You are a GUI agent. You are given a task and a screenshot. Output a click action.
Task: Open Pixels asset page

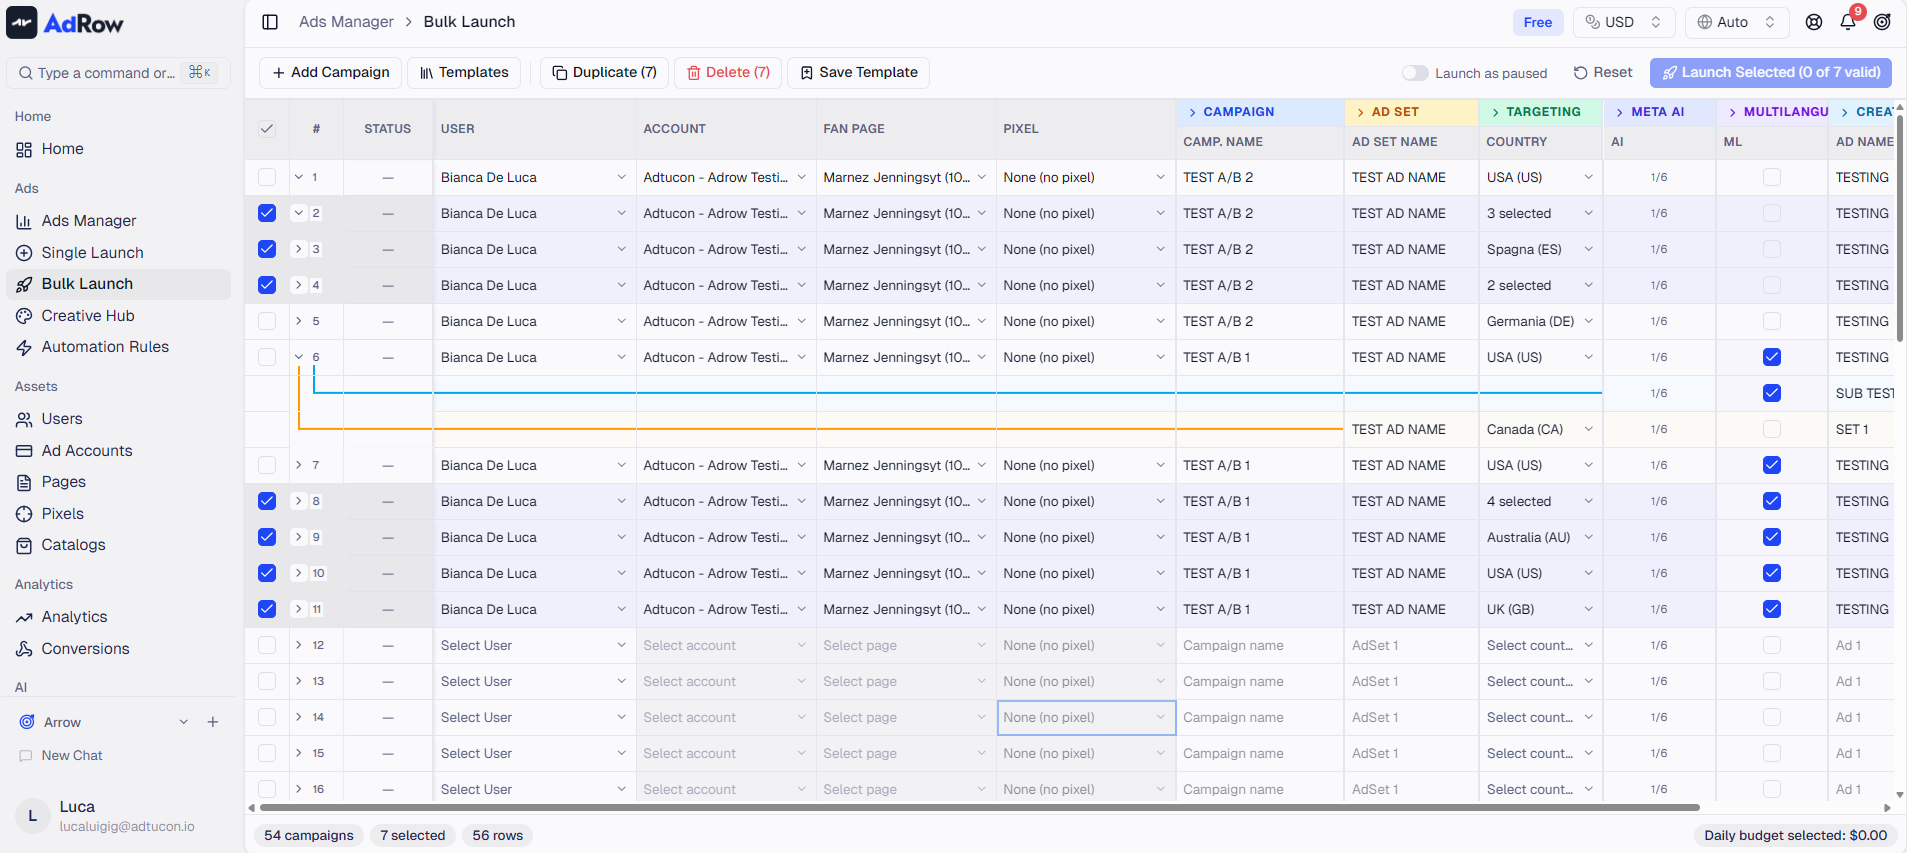click(x=62, y=514)
